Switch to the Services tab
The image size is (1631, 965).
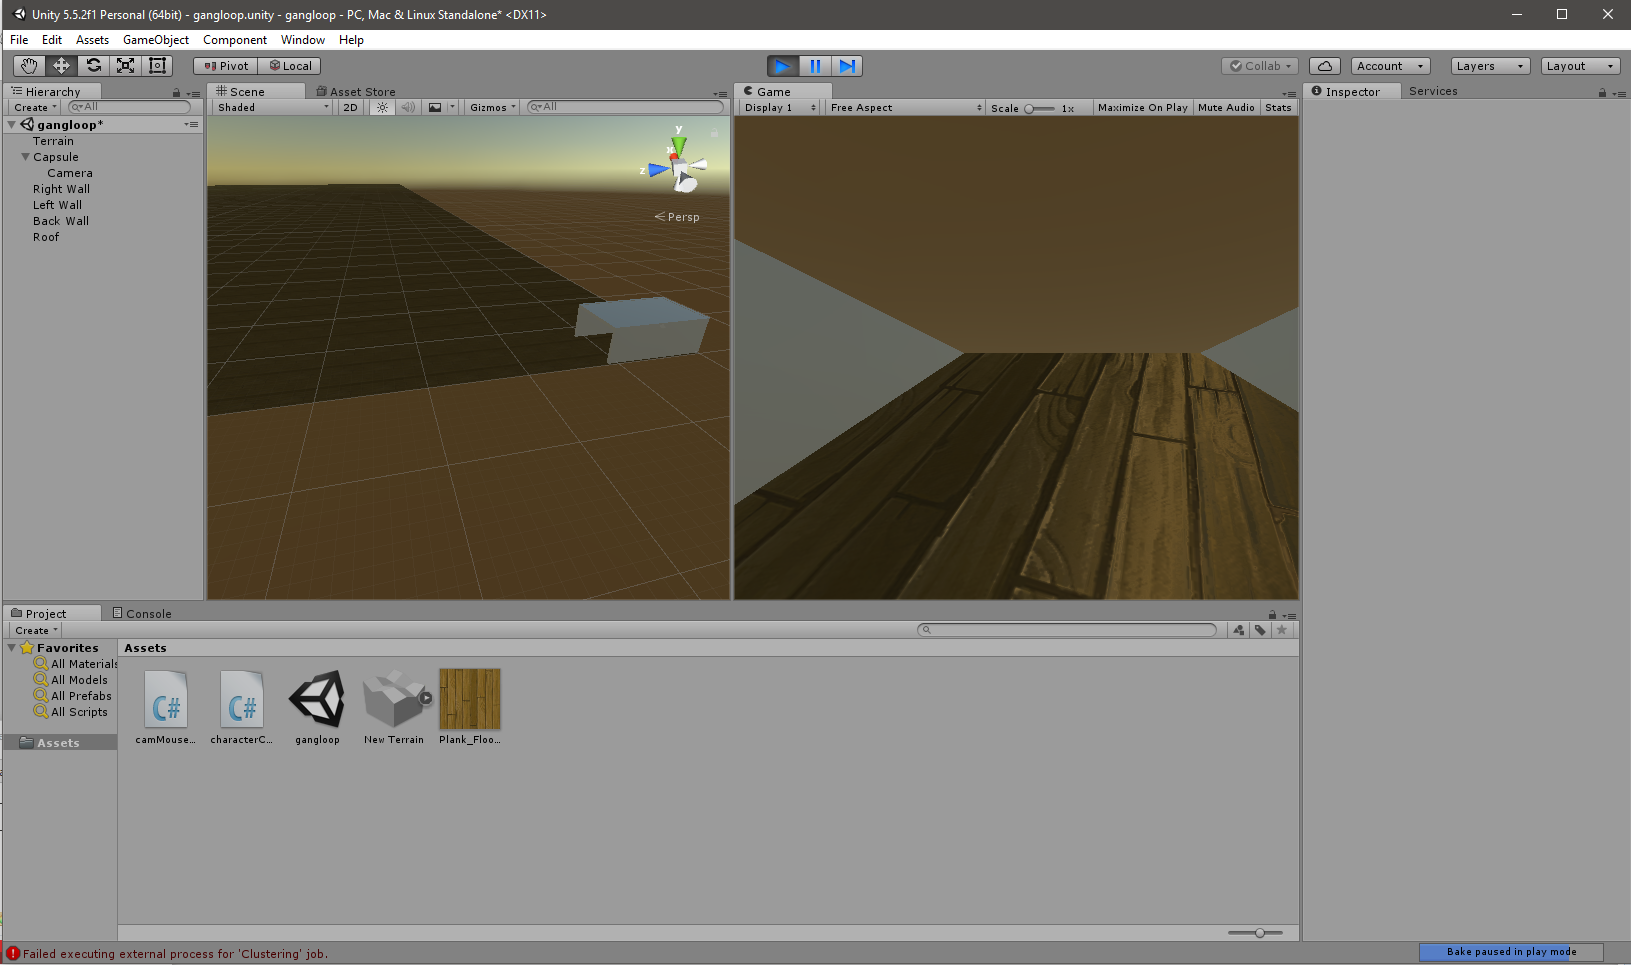[x=1433, y=91]
